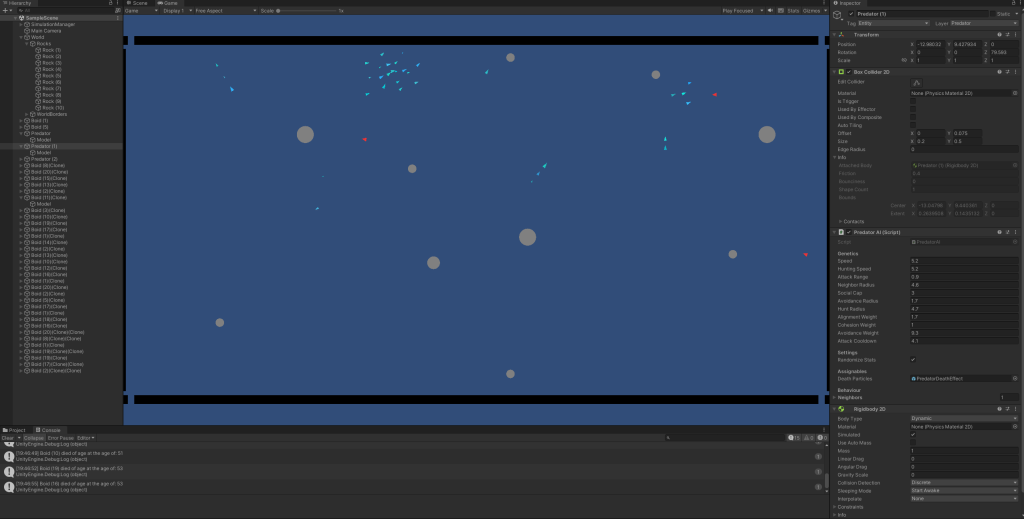Click the Material object picker icon

coord(1015,93)
